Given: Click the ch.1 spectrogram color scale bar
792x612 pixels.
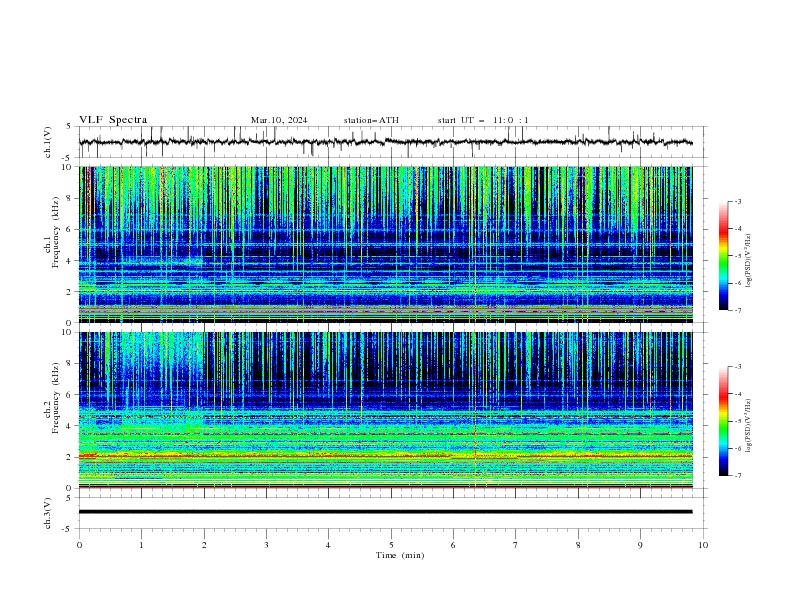Looking at the screenshot, I should tap(723, 255).
